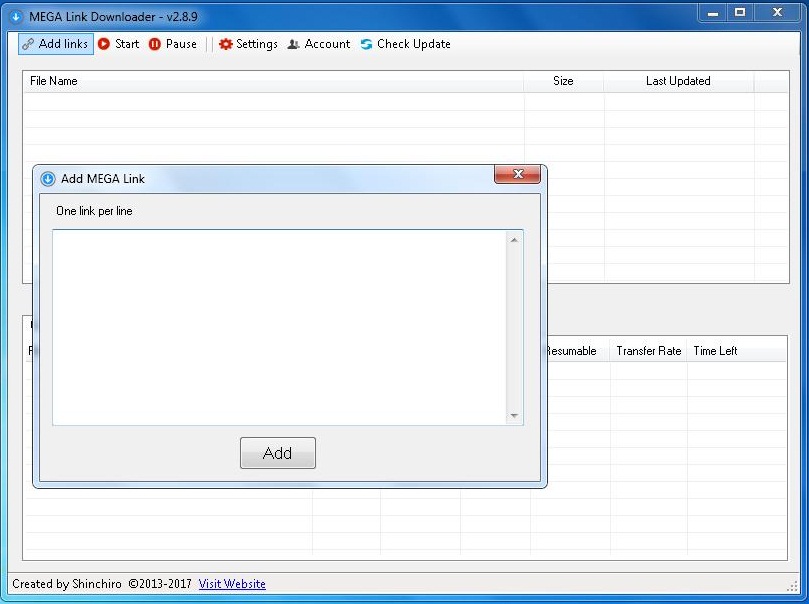Open the Visit Website link
Image resolution: width=809 pixels, height=604 pixels.
pos(232,584)
